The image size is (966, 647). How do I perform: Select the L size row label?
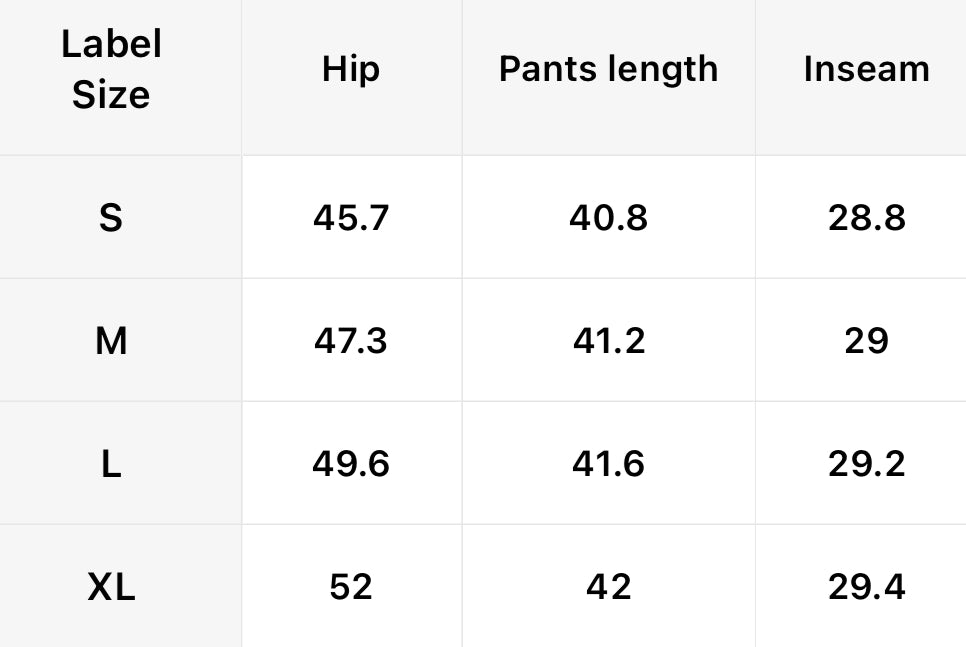coord(111,464)
